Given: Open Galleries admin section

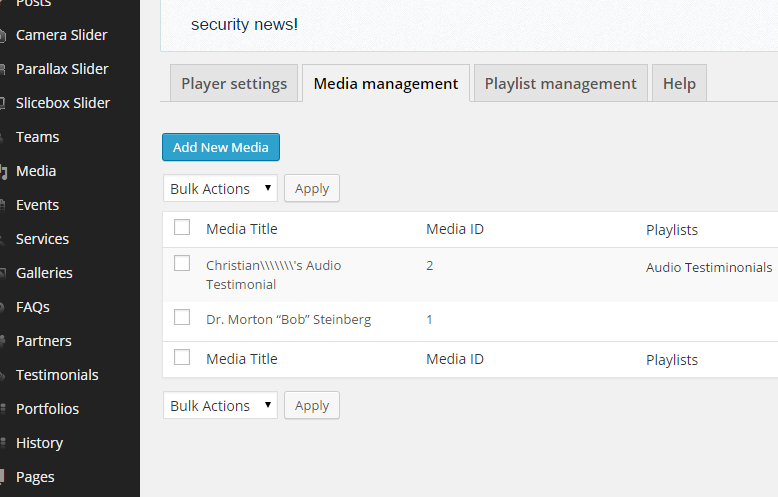Looking at the screenshot, I should click(44, 273).
